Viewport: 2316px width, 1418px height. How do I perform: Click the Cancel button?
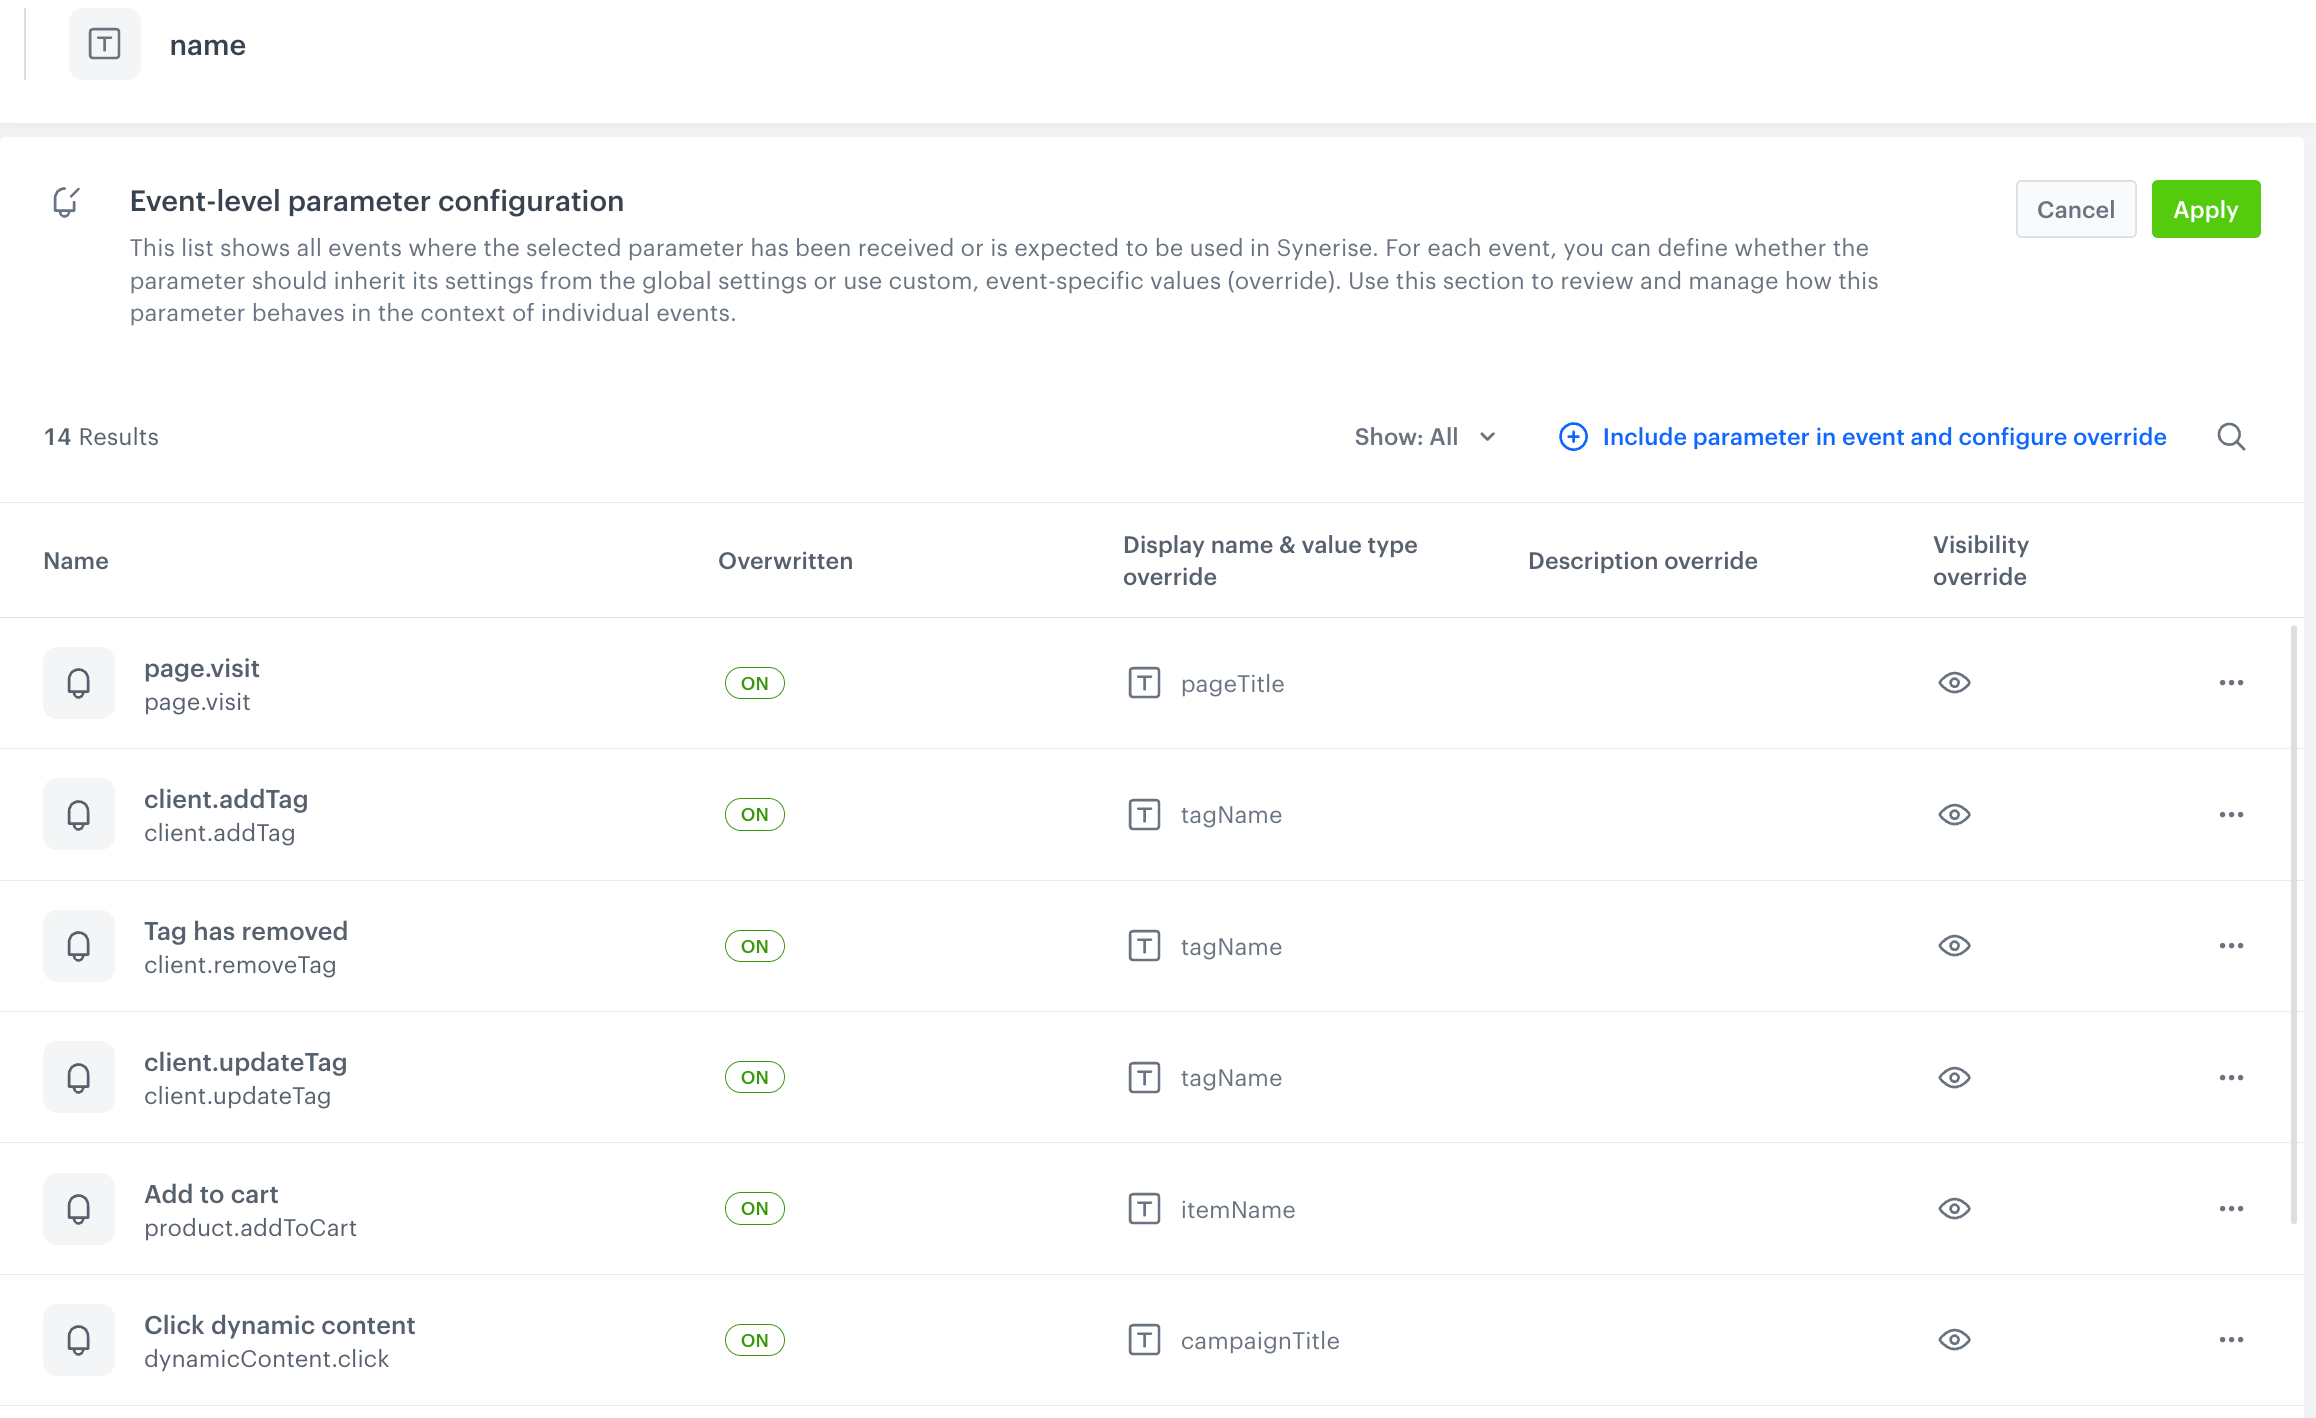pos(2075,209)
